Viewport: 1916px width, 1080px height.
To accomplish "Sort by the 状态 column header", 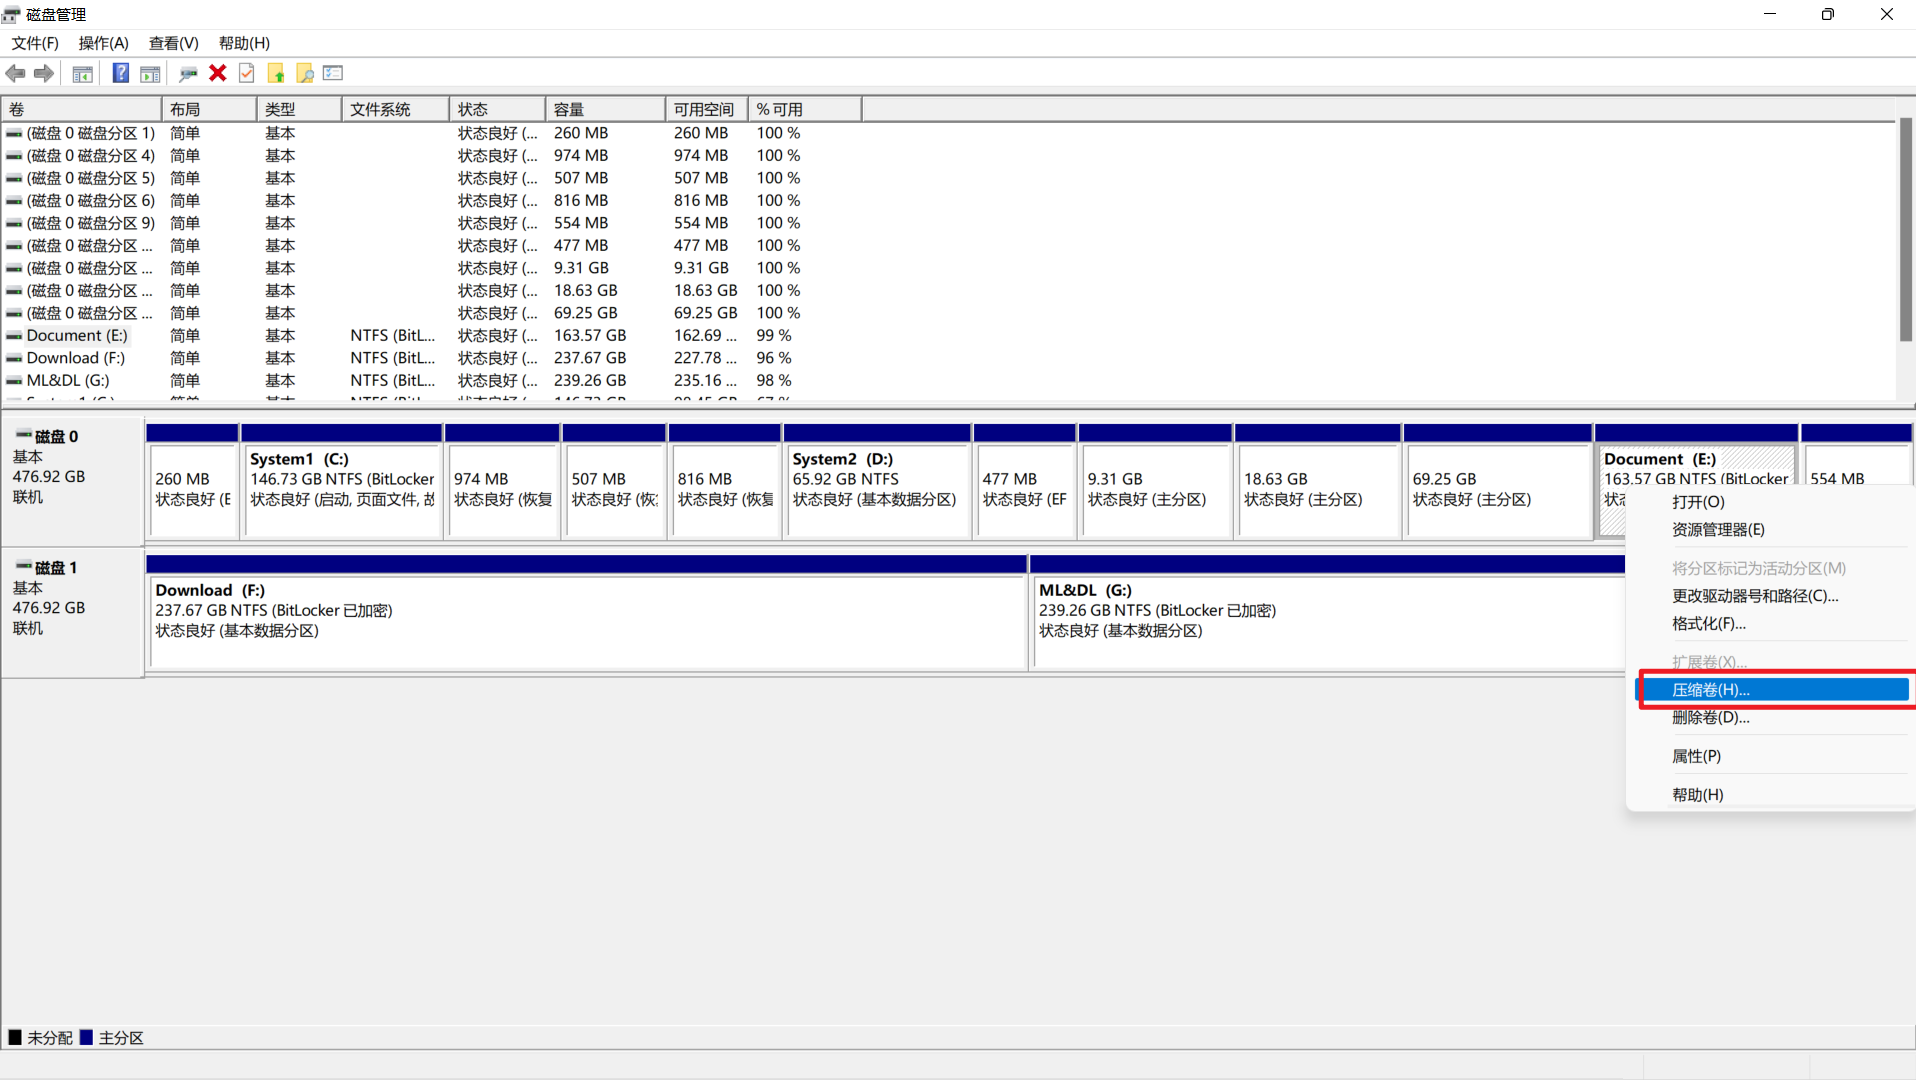I will (x=497, y=109).
